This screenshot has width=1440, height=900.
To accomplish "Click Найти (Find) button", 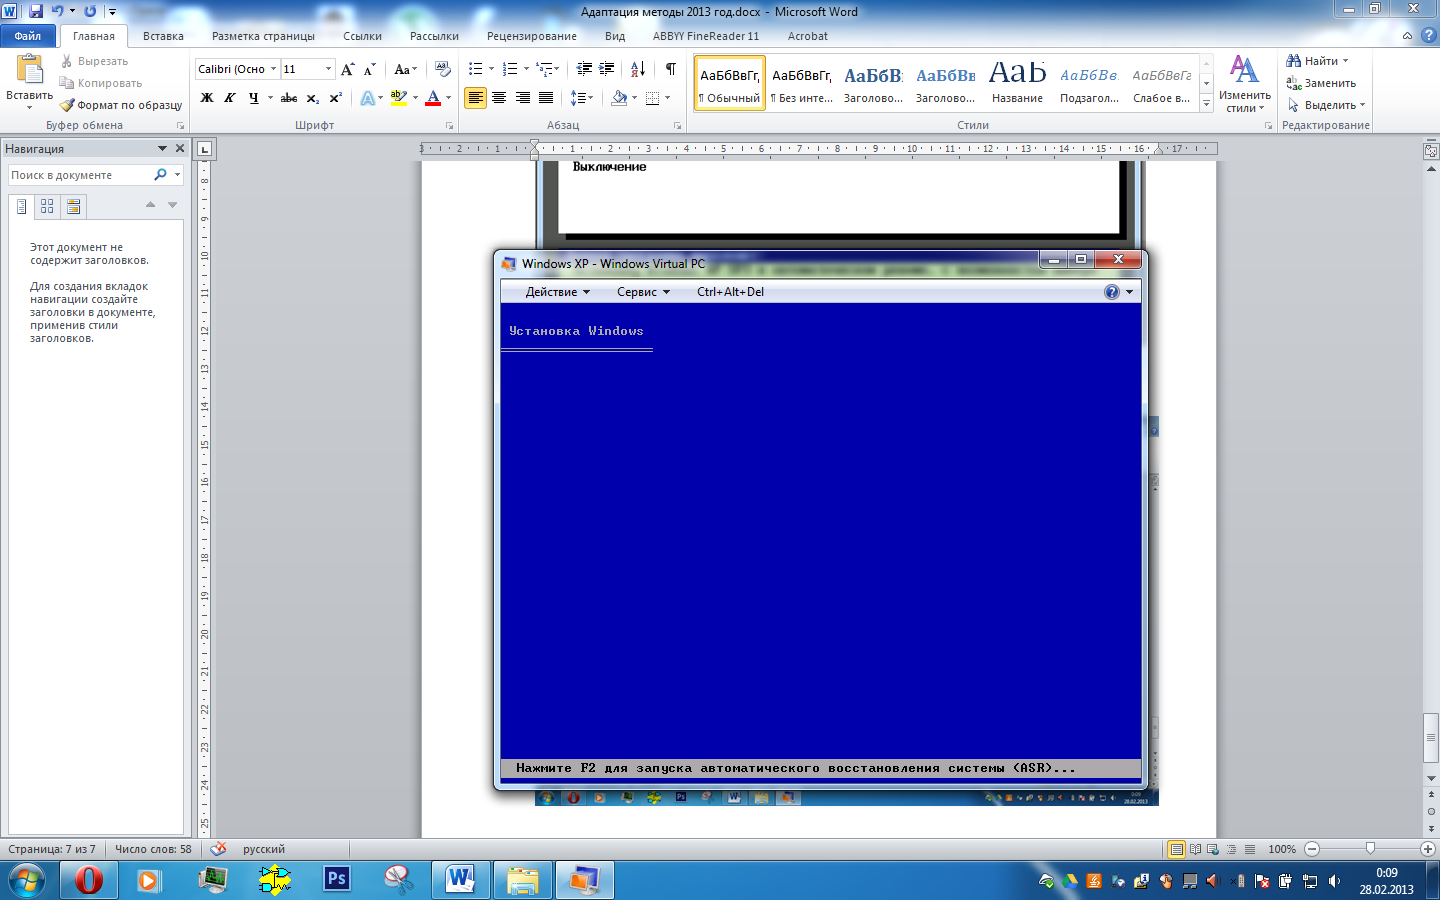I will click(1317, 61).
